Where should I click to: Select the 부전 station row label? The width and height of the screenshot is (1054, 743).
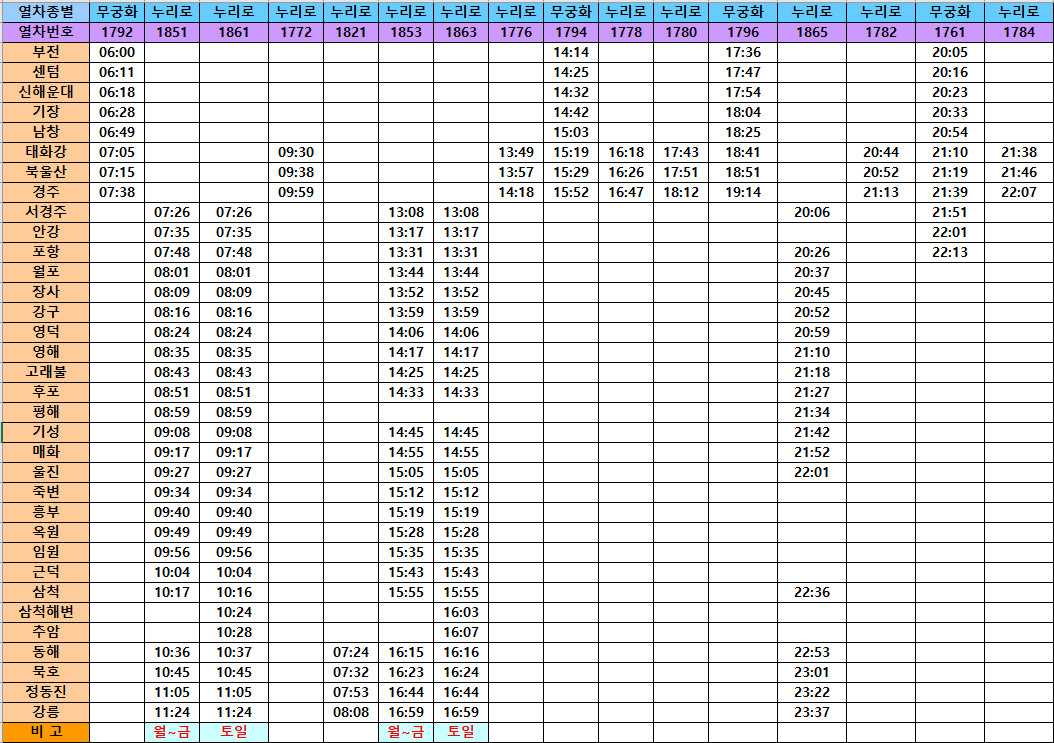pyautogui.click(x=46, y=52)
